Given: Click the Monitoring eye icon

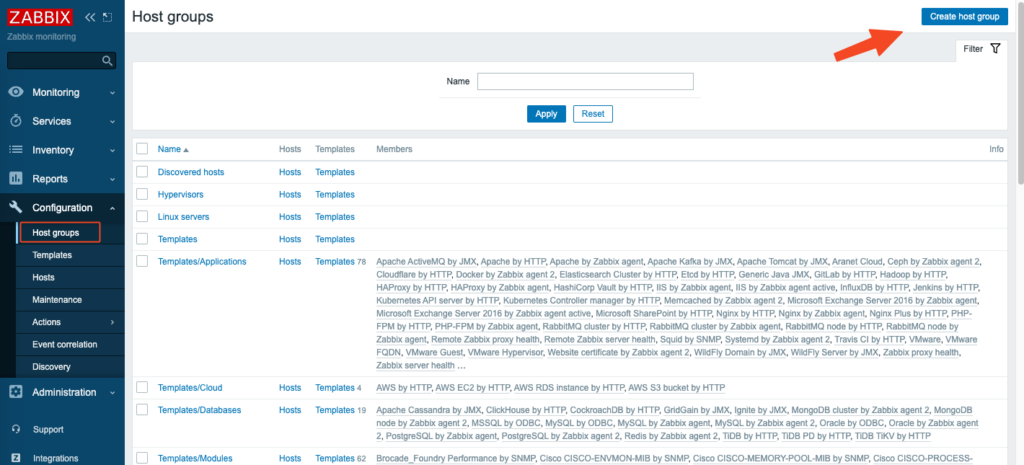Looking at the screenshot, I should pyautogui.click(x=16, y=92).
